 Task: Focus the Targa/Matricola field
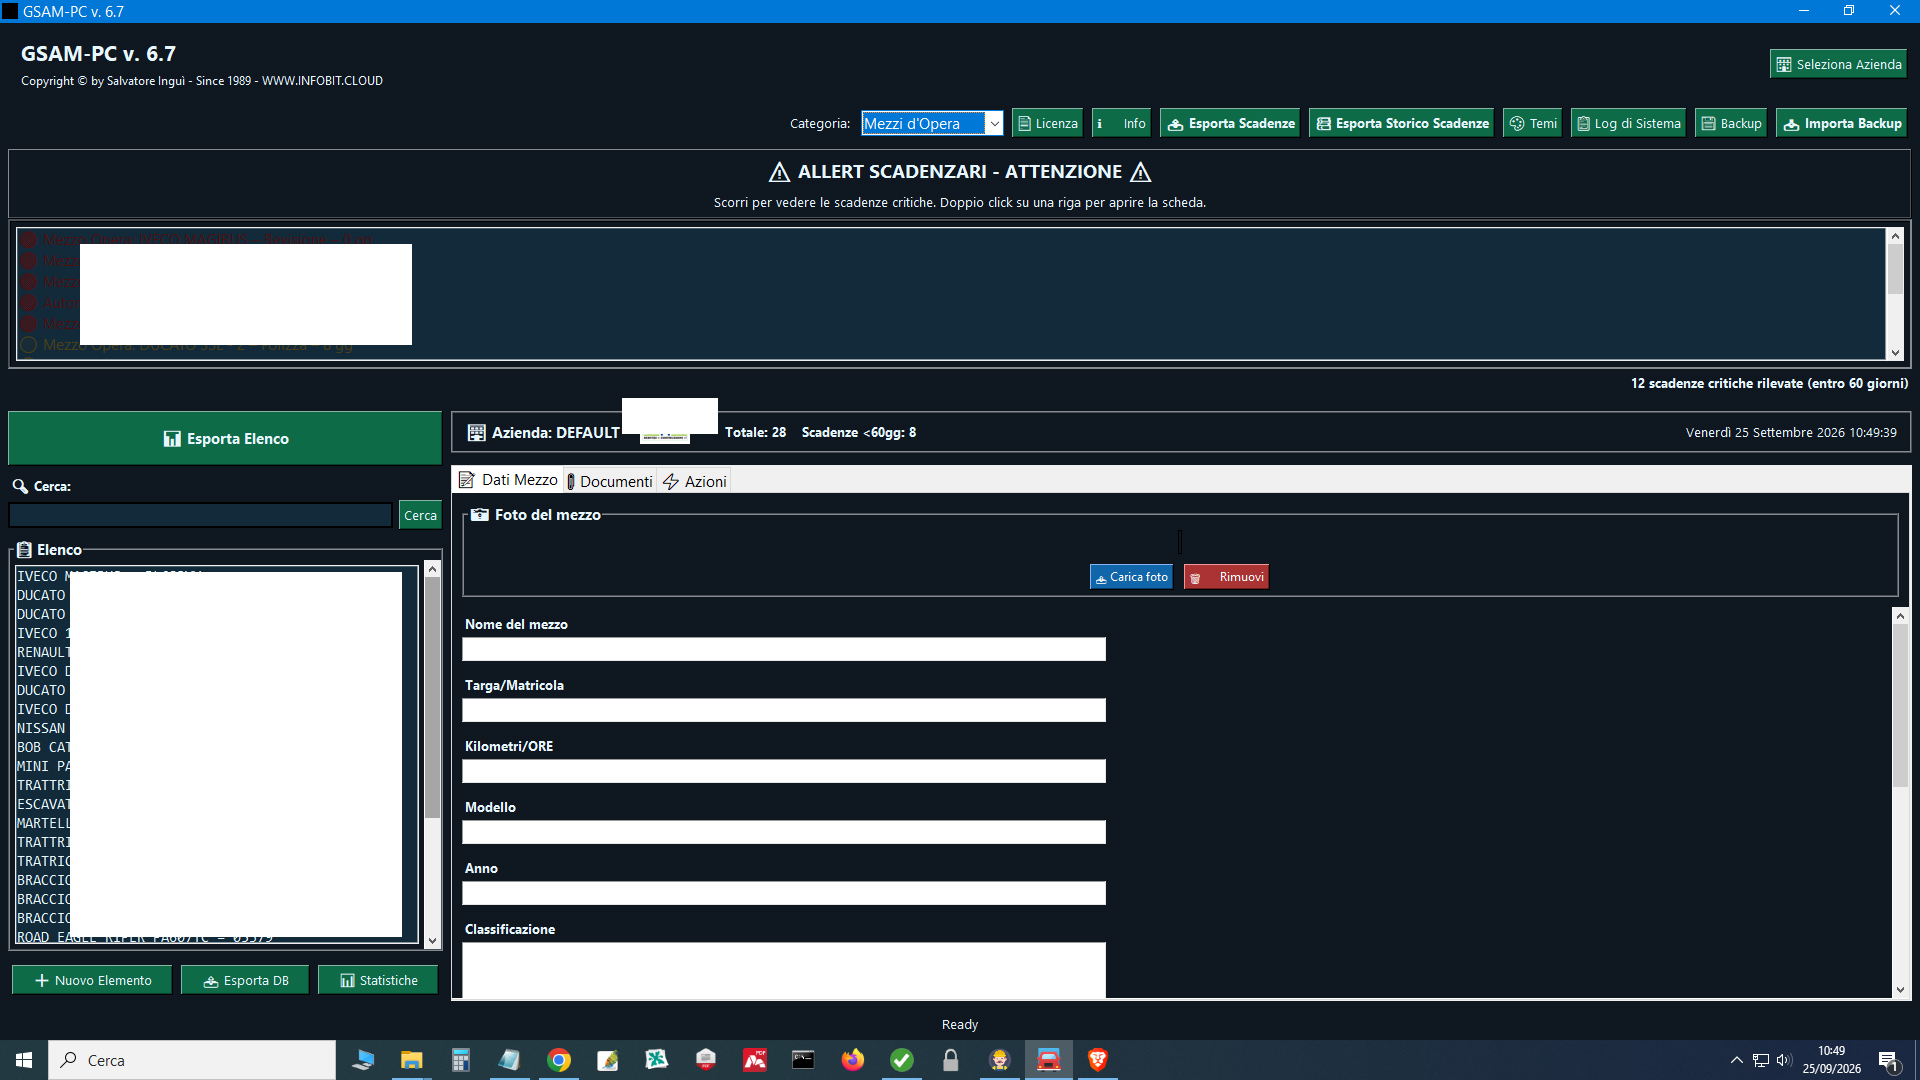point(784,710)
